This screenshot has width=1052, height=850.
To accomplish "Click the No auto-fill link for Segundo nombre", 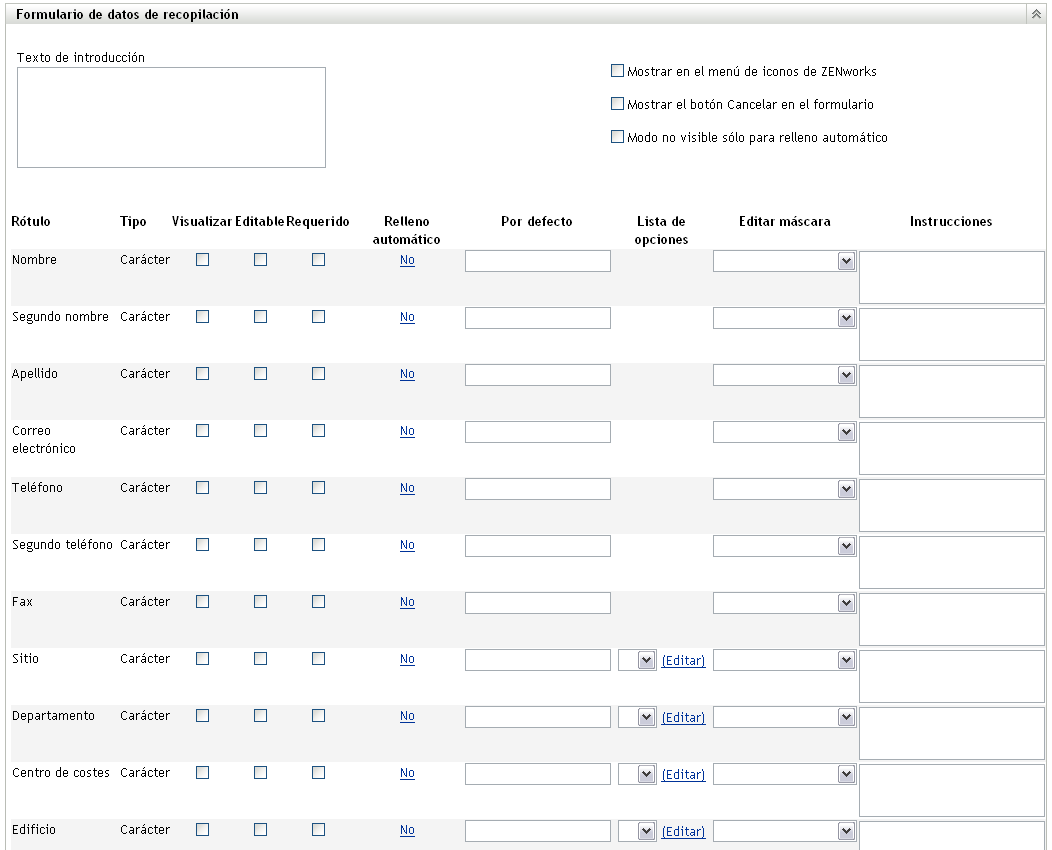I will (407, 317).
